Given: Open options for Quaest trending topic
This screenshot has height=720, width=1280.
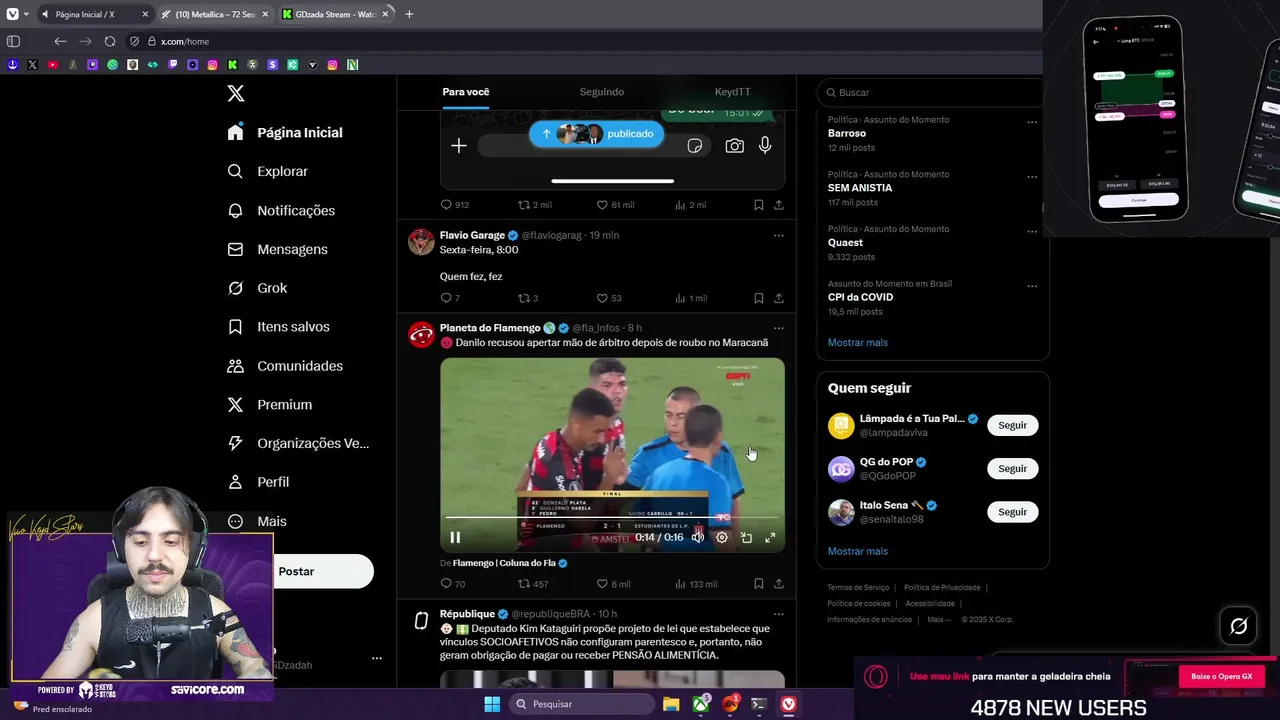Looking at the screenshot, I should pos(1032,232).
